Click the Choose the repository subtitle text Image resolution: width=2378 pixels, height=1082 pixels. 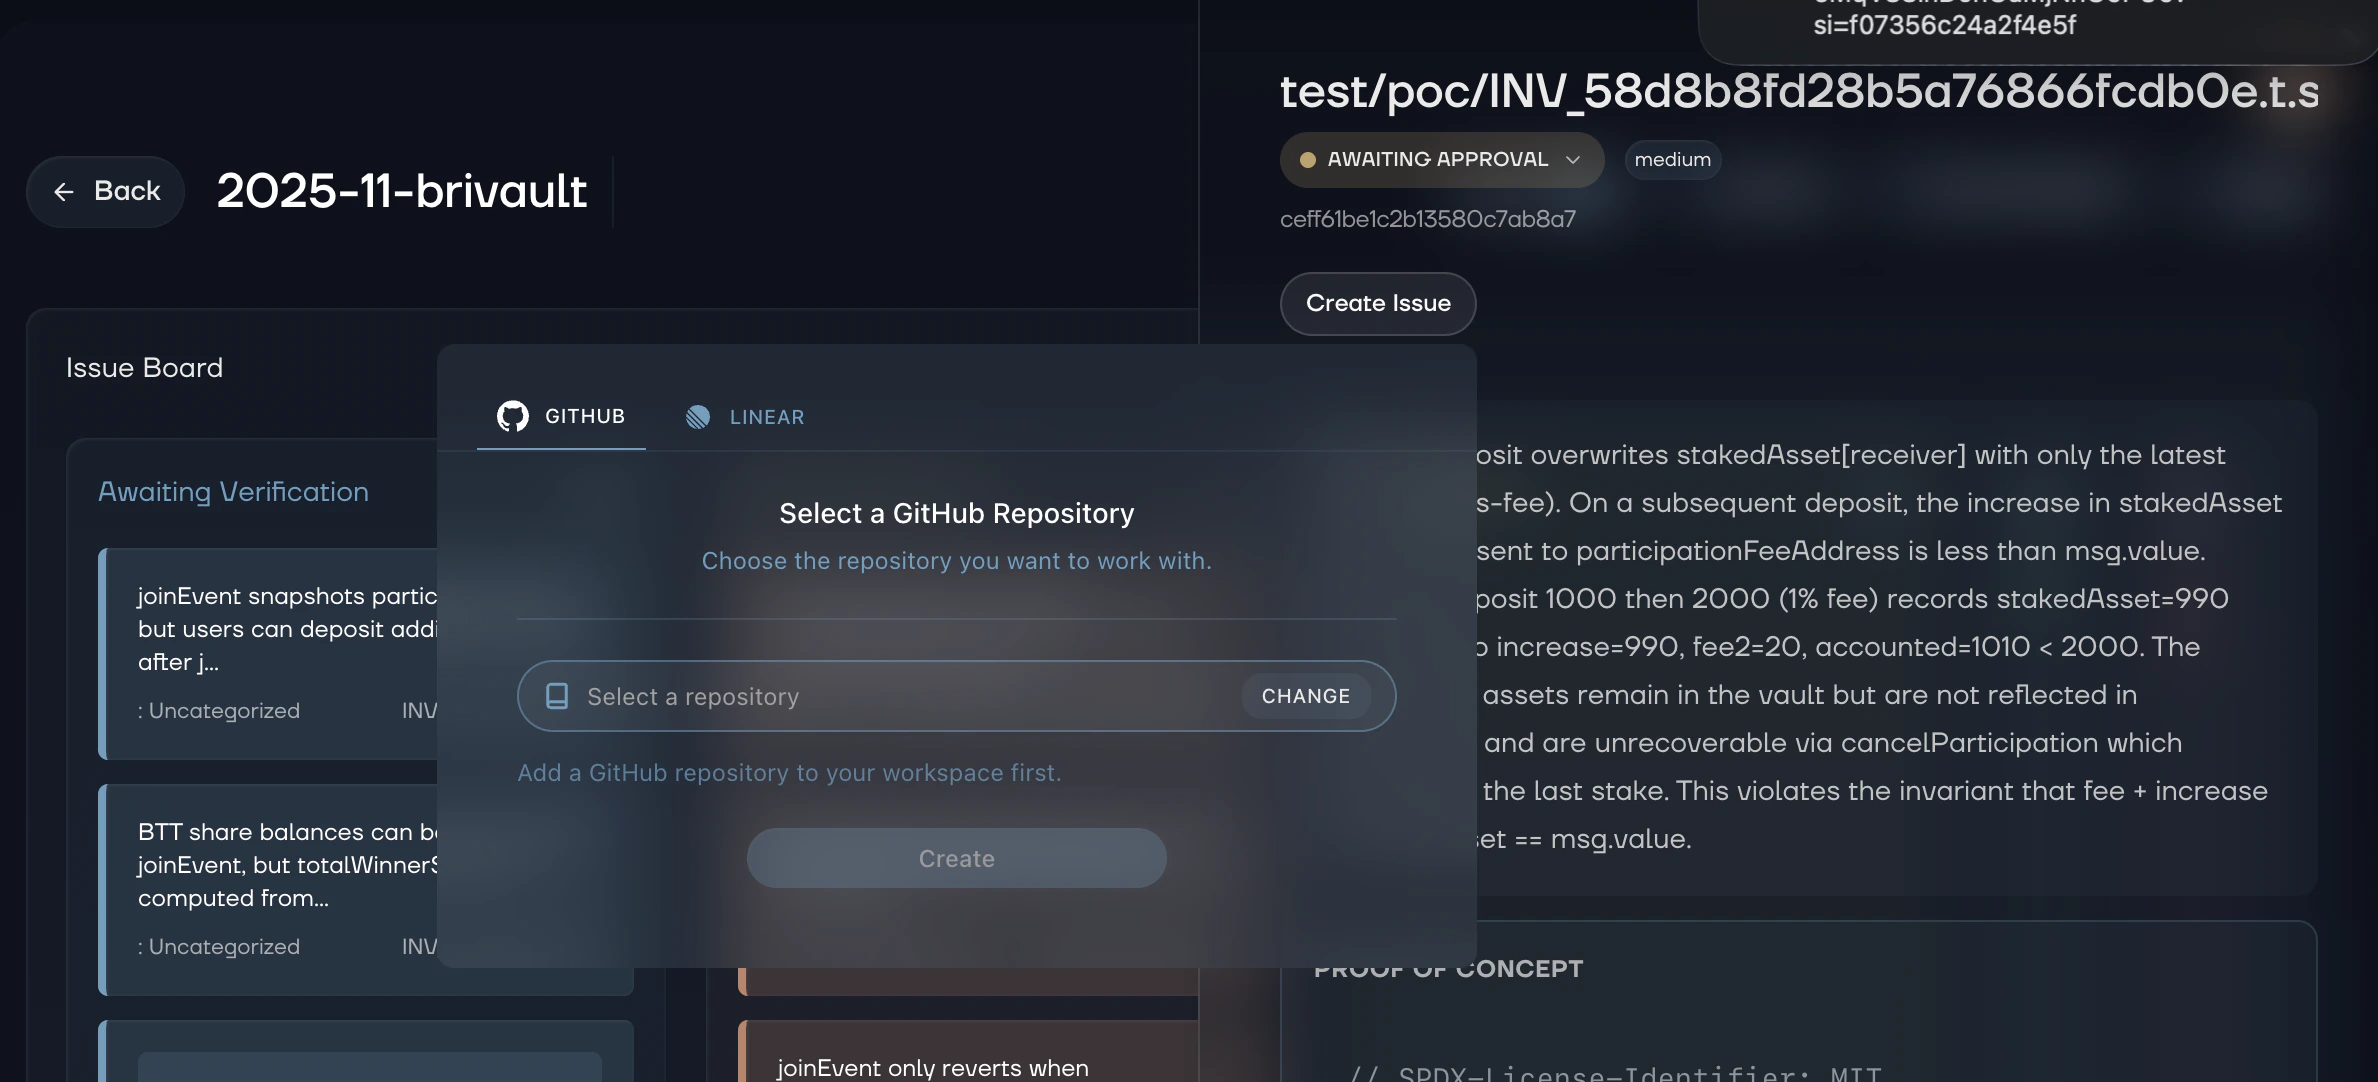click(x=956, y=561)
